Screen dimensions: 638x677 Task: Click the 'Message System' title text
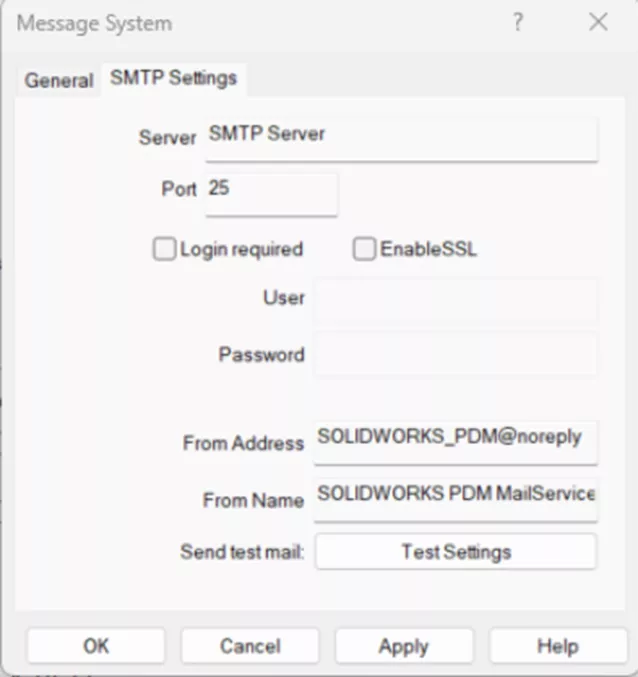tap(94, 23)
